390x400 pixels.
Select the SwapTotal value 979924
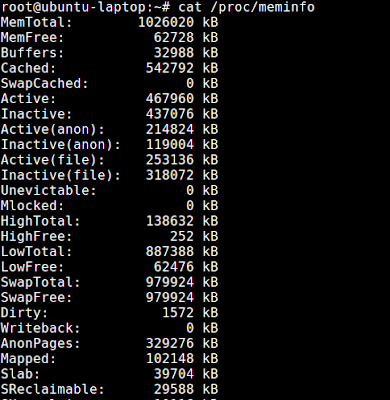pos(169,283)
